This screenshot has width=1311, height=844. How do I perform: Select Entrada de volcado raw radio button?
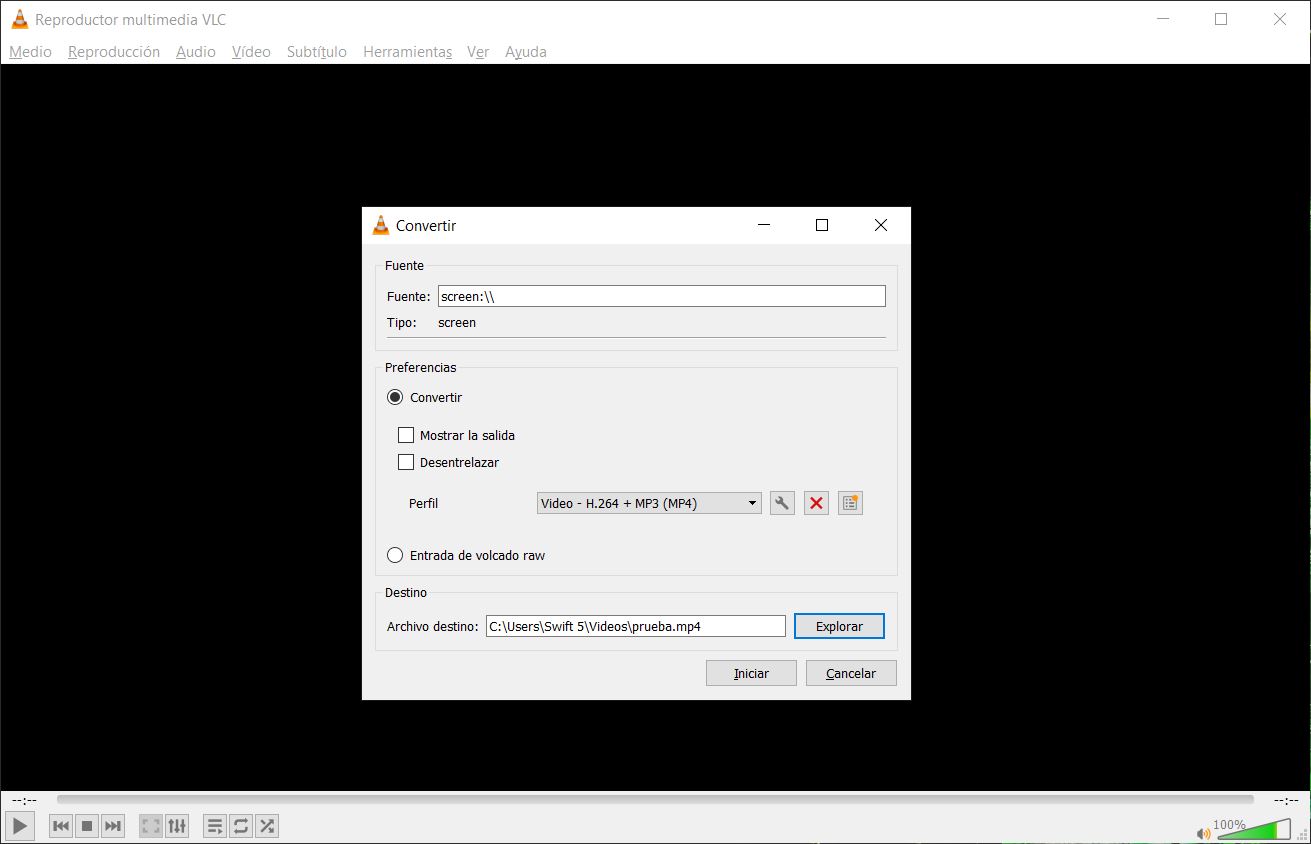pos(395,555)
